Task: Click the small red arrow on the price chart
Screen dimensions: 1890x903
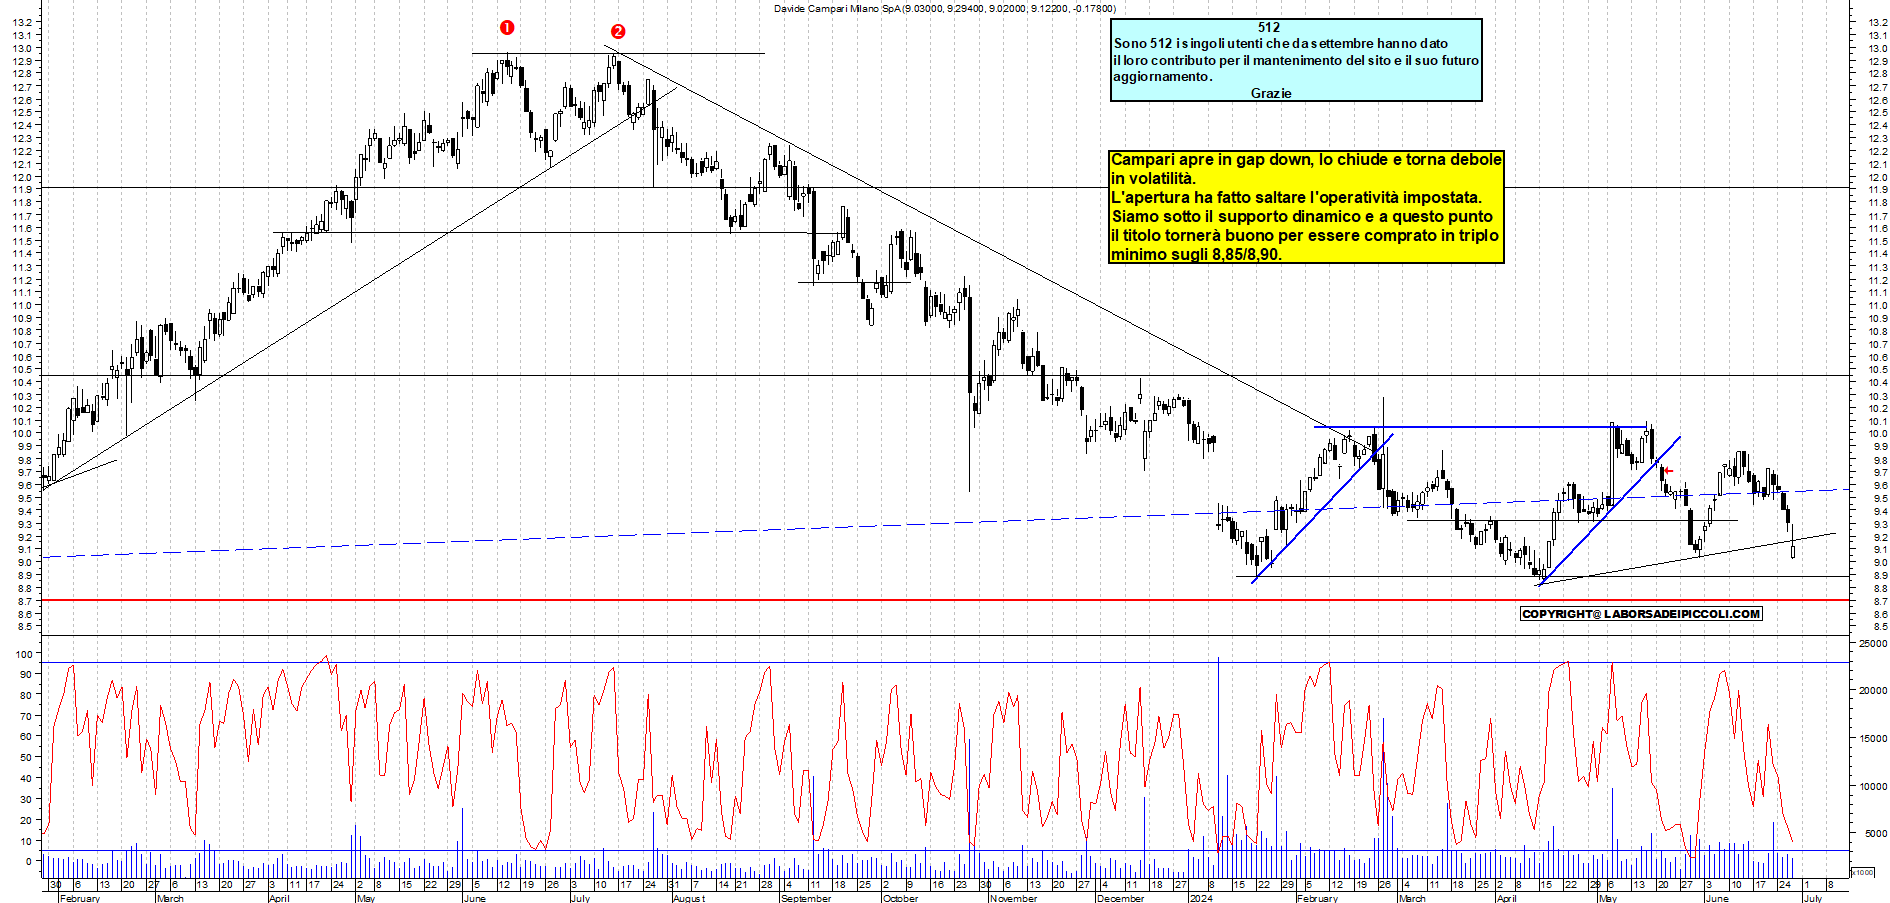Action: 1668,470
